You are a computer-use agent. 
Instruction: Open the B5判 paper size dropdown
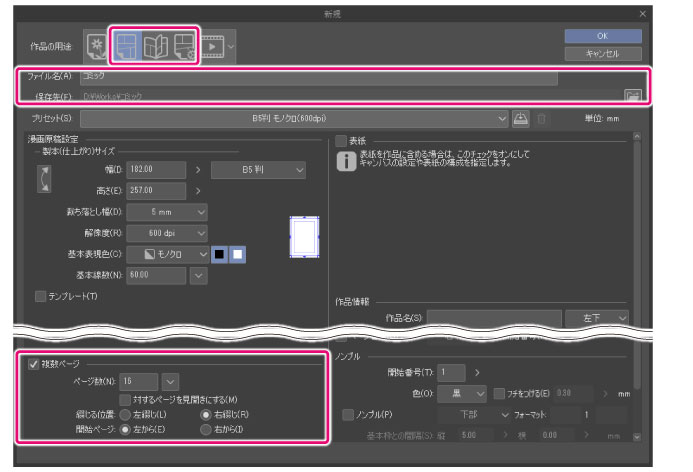click(258, 170)
